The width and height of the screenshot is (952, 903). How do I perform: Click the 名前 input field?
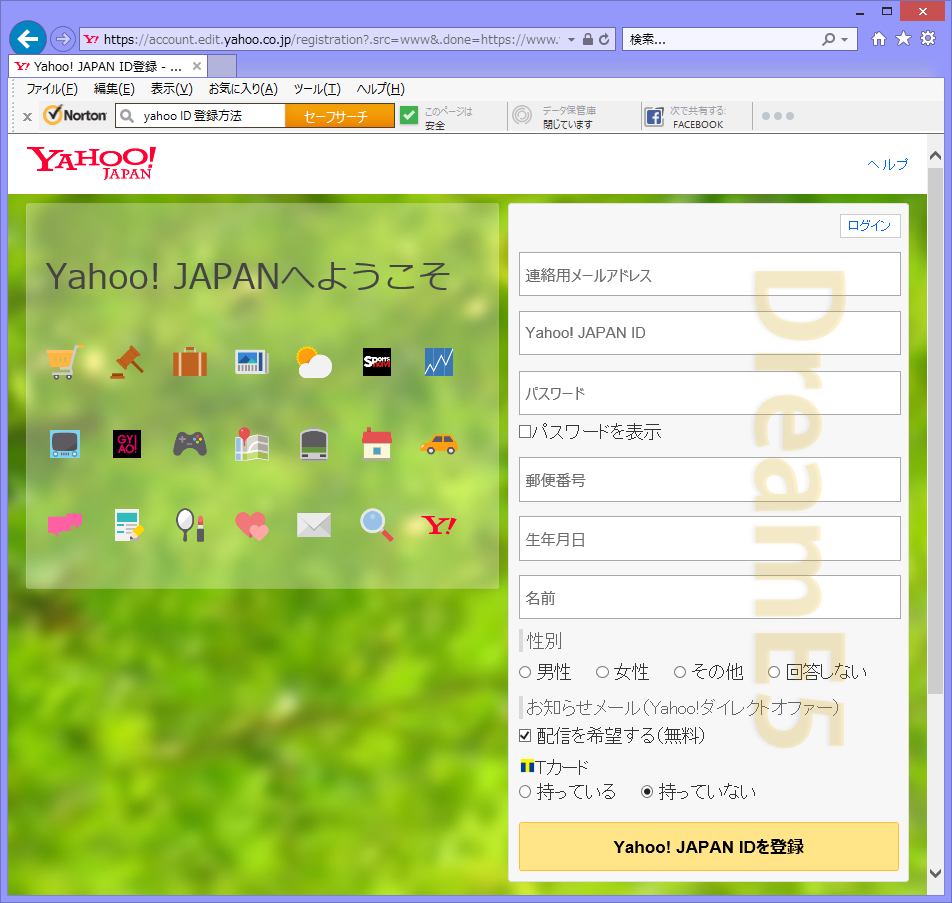click(x=709, y=598)
